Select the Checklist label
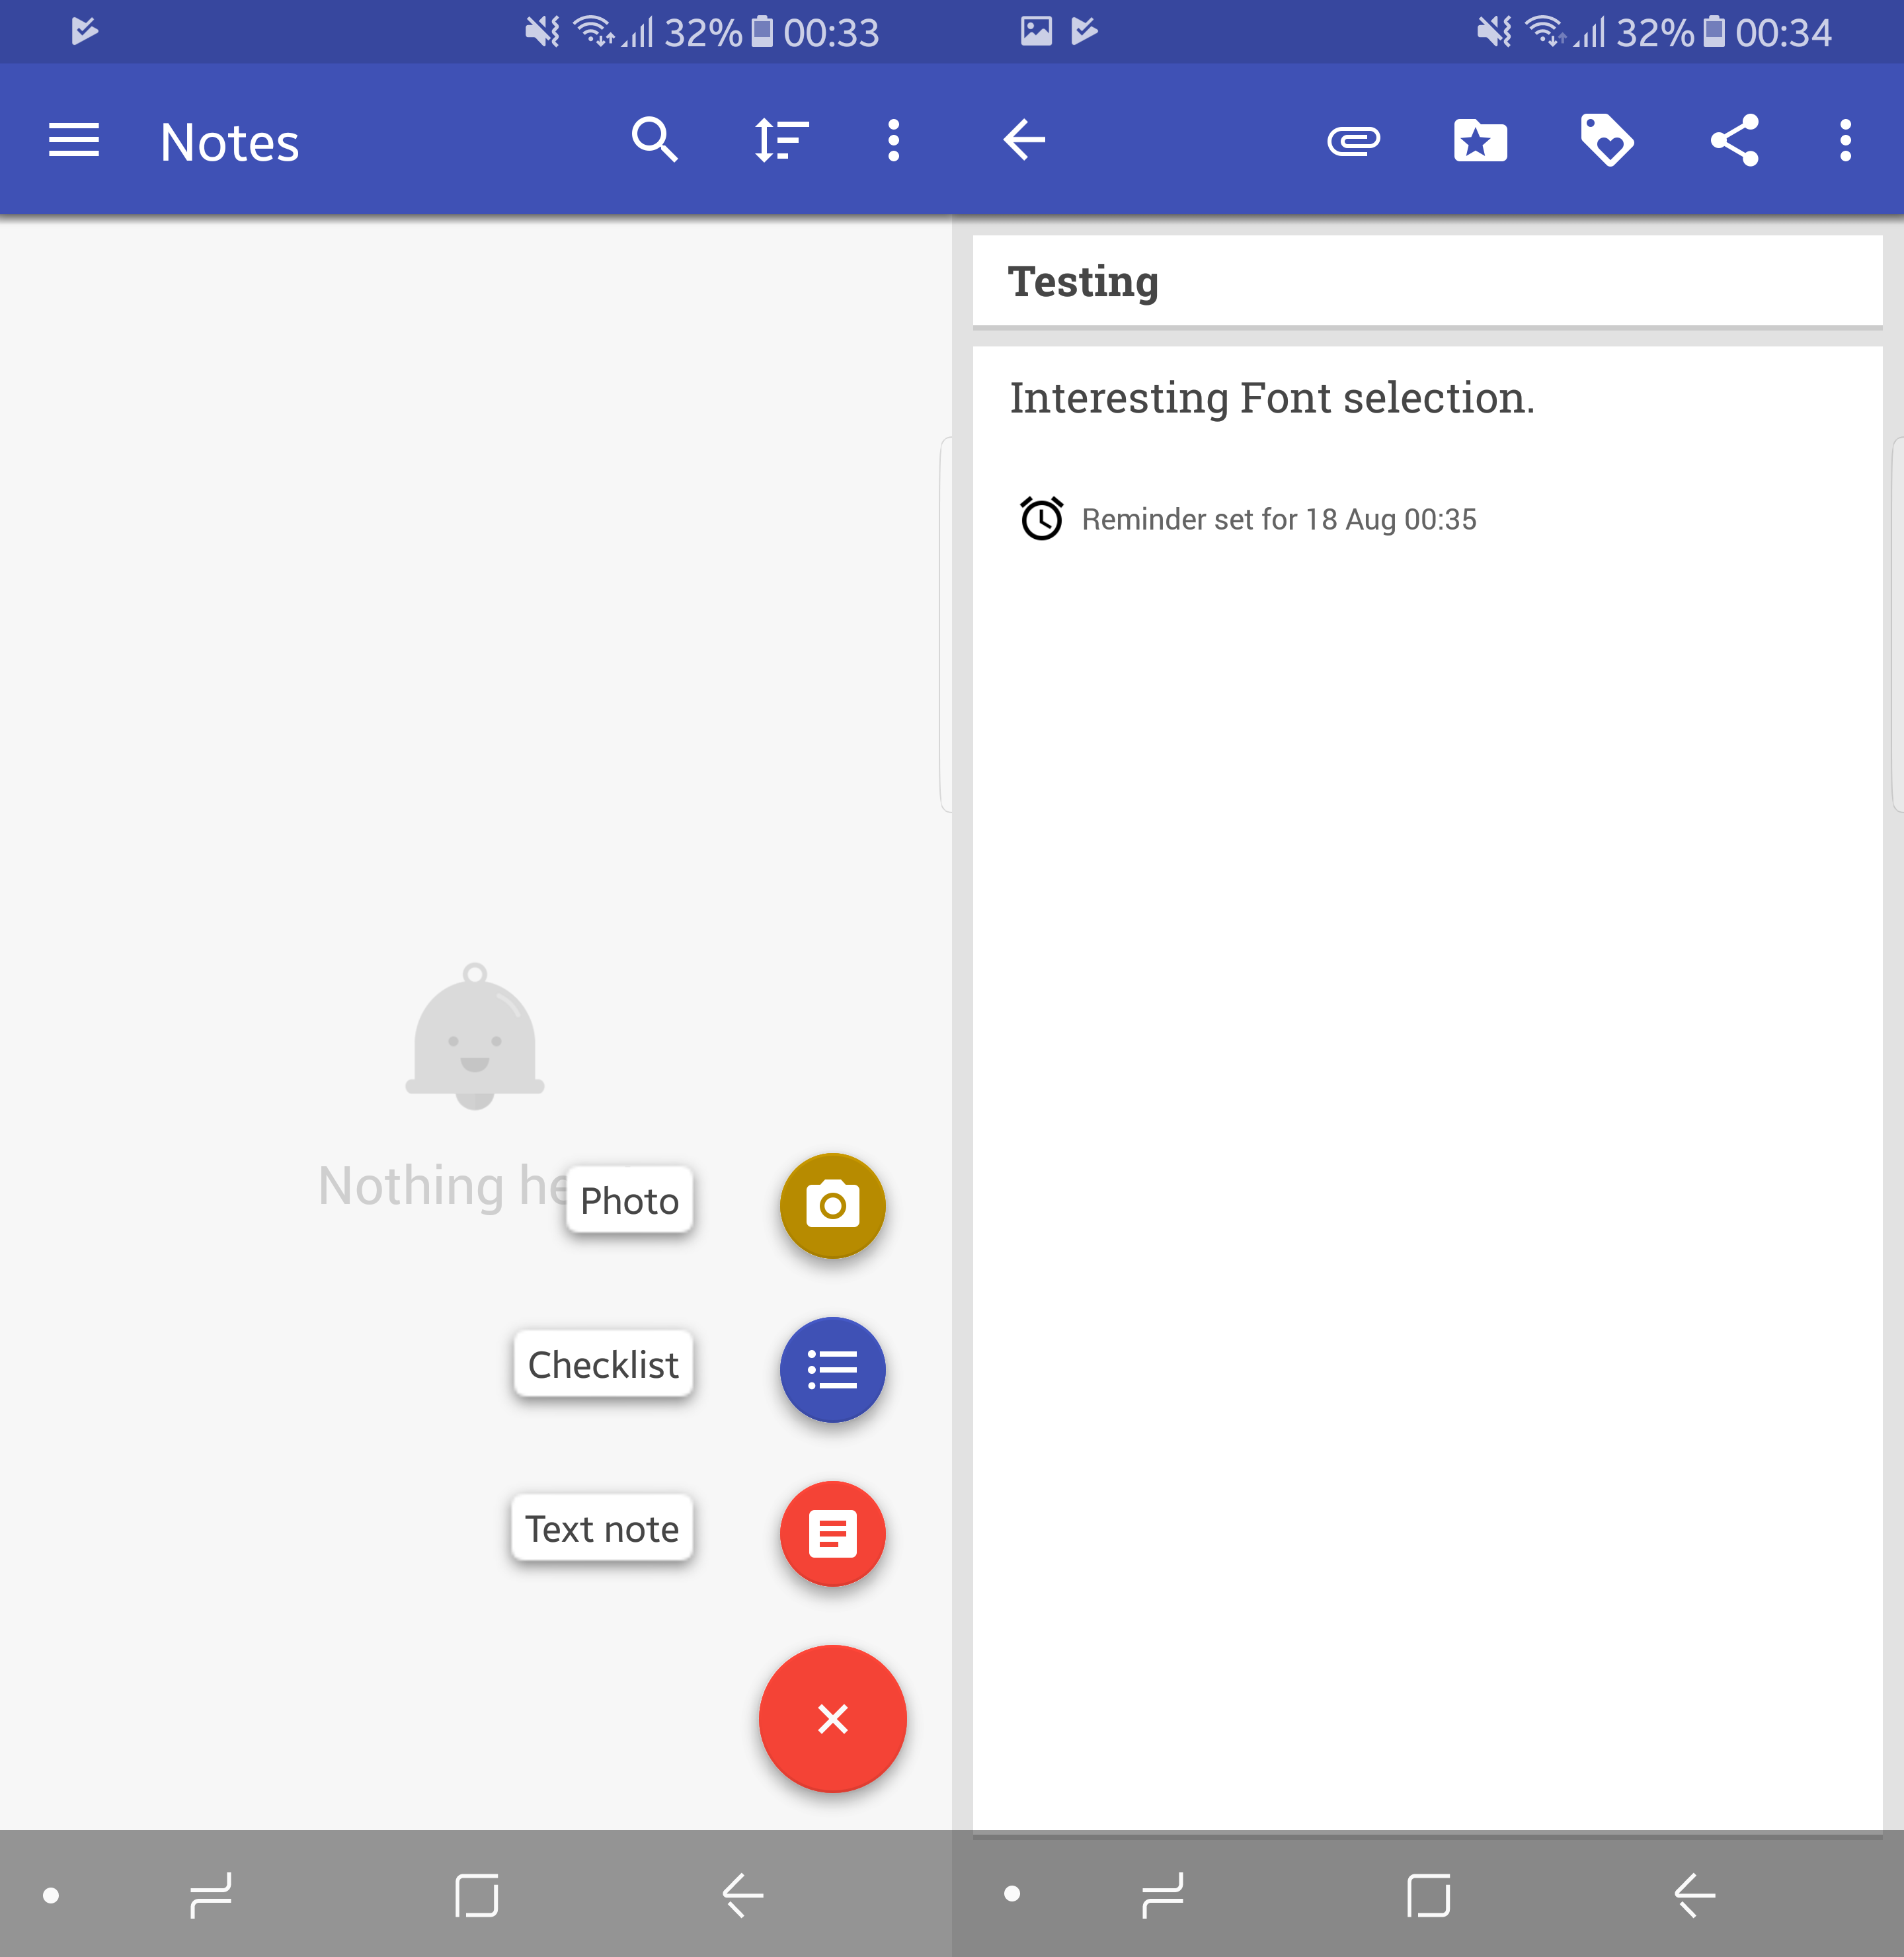The width and height of the screenshot is (1904, 1957). click(x=603, y=1364)
